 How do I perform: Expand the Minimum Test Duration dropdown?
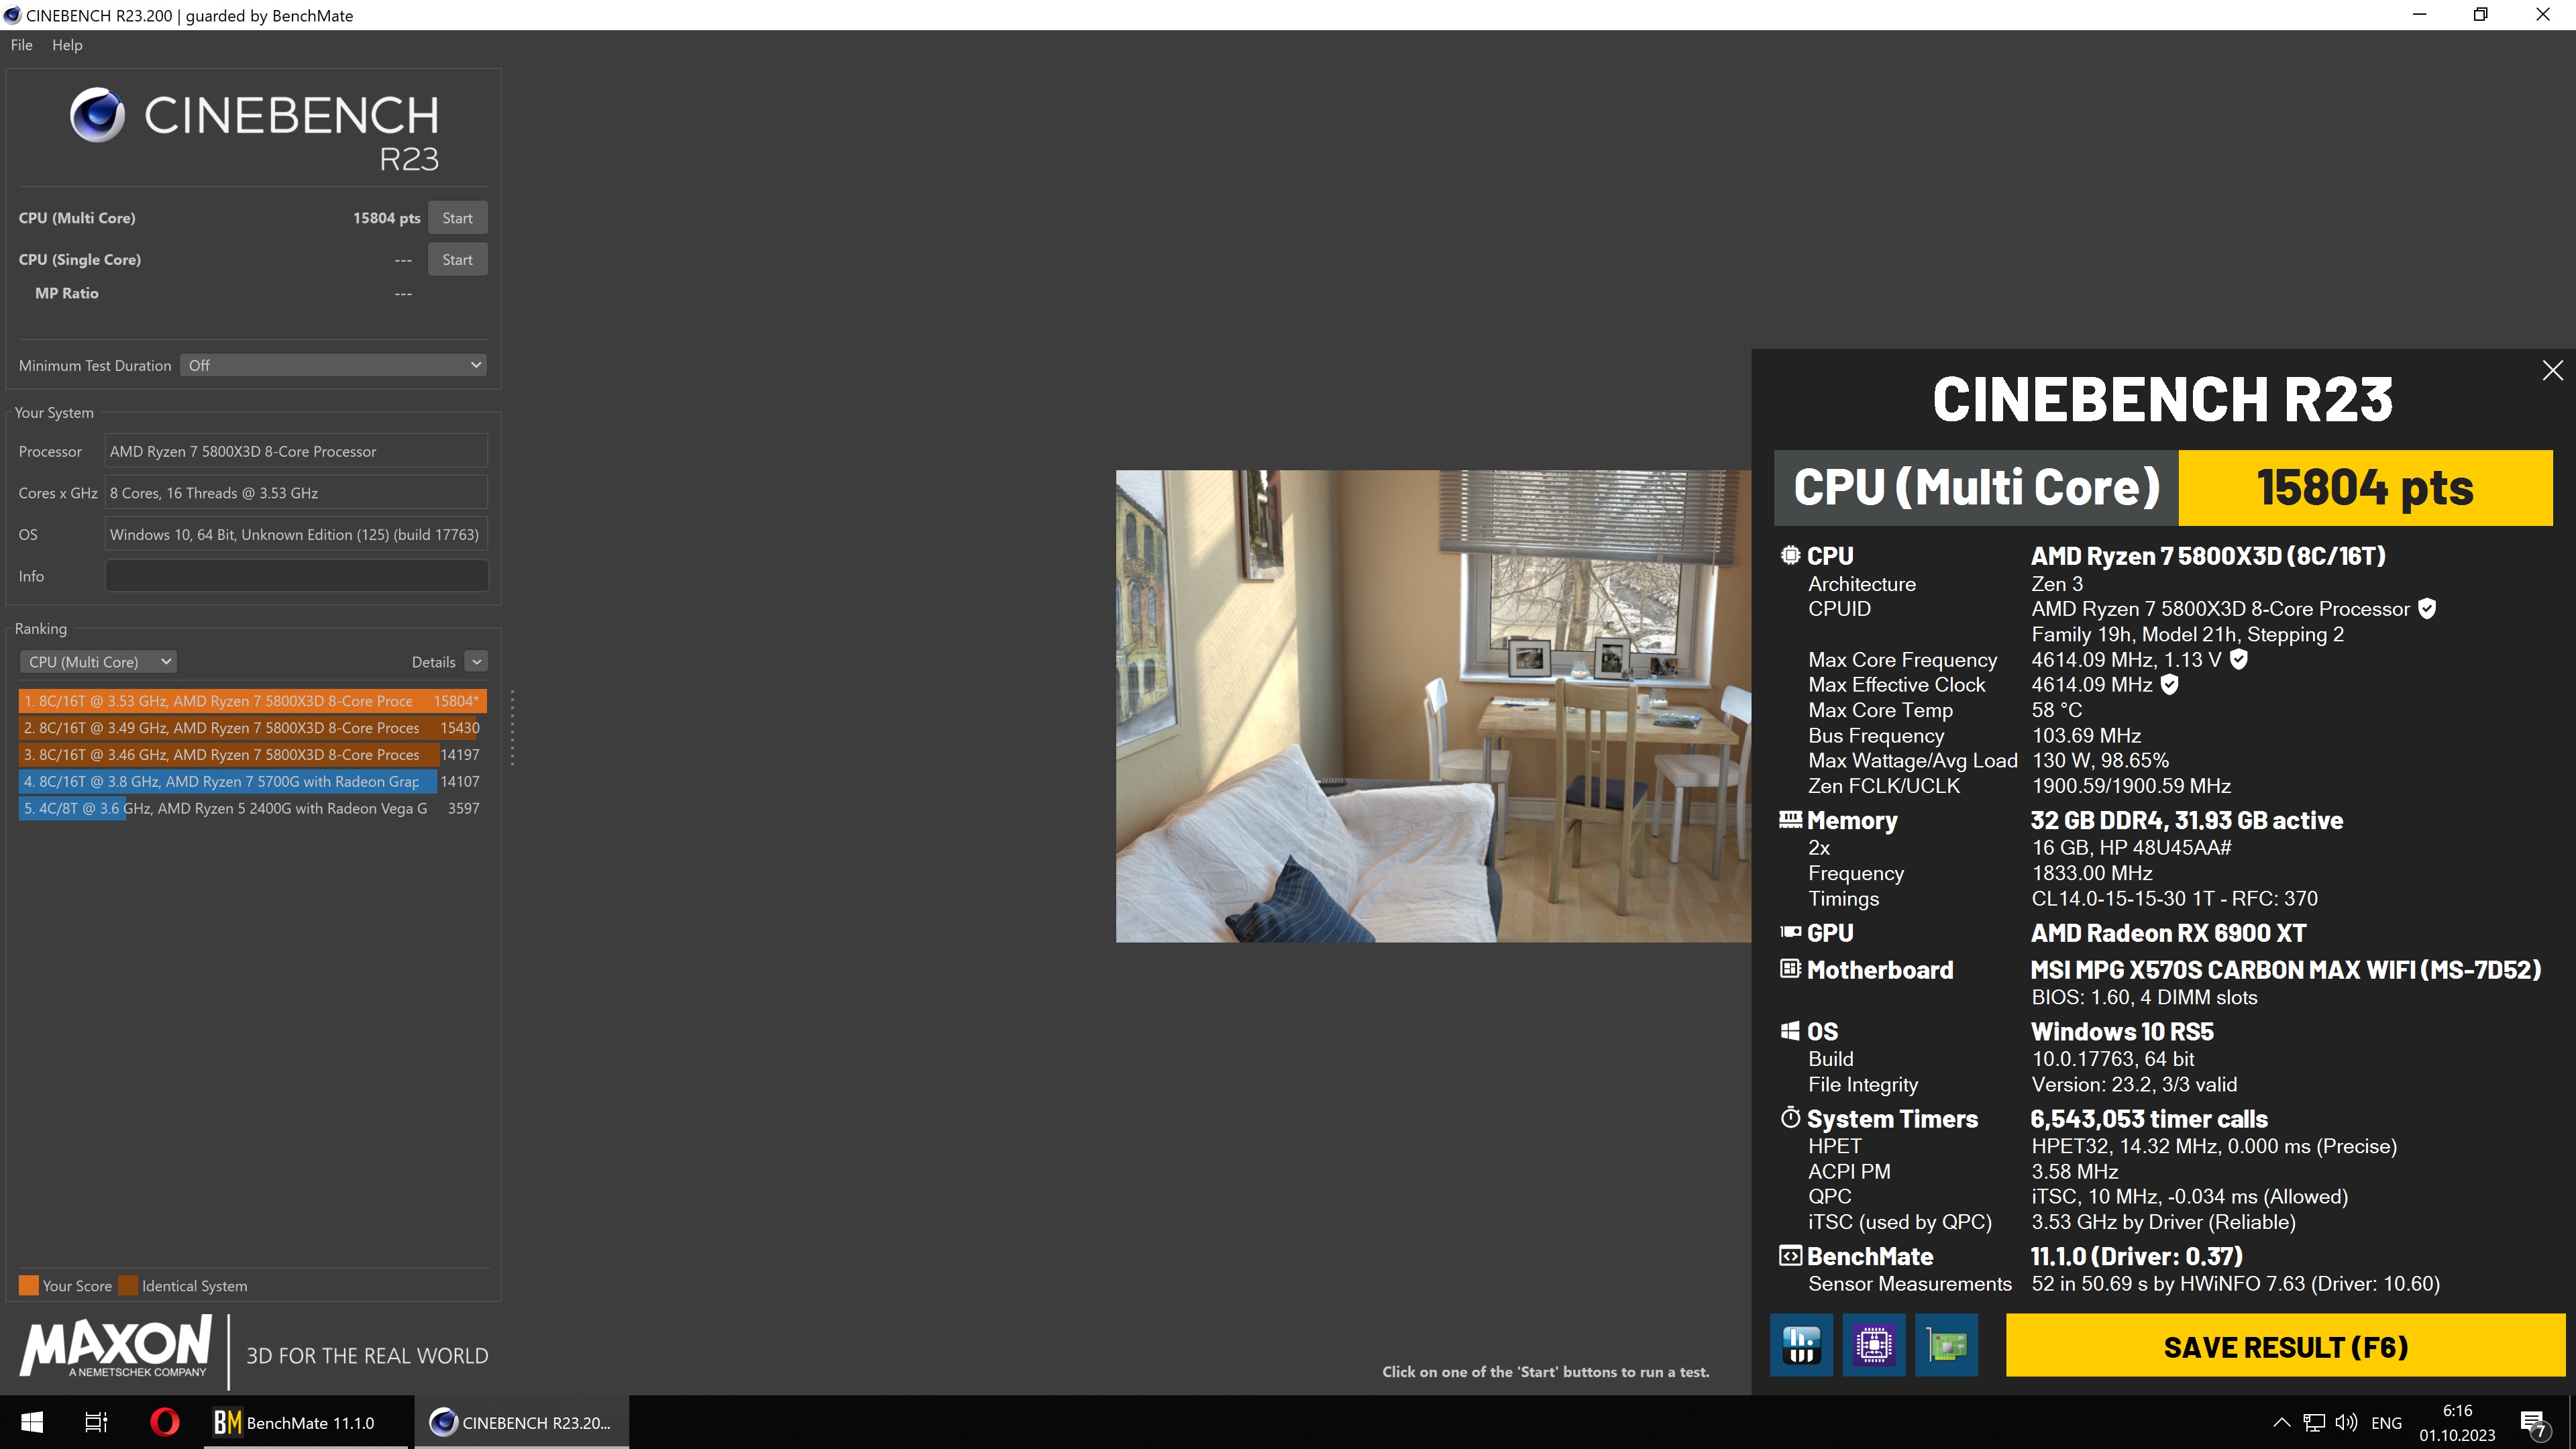(333, 365)
